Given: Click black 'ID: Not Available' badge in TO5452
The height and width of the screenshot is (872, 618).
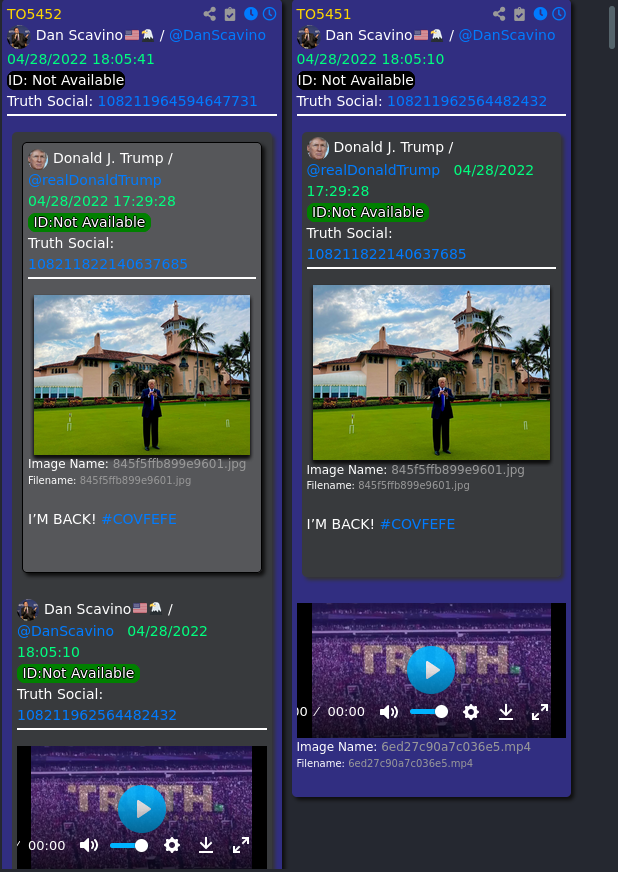Looking at the screenshot, I should pyautogui.click(x=66, y=80).
